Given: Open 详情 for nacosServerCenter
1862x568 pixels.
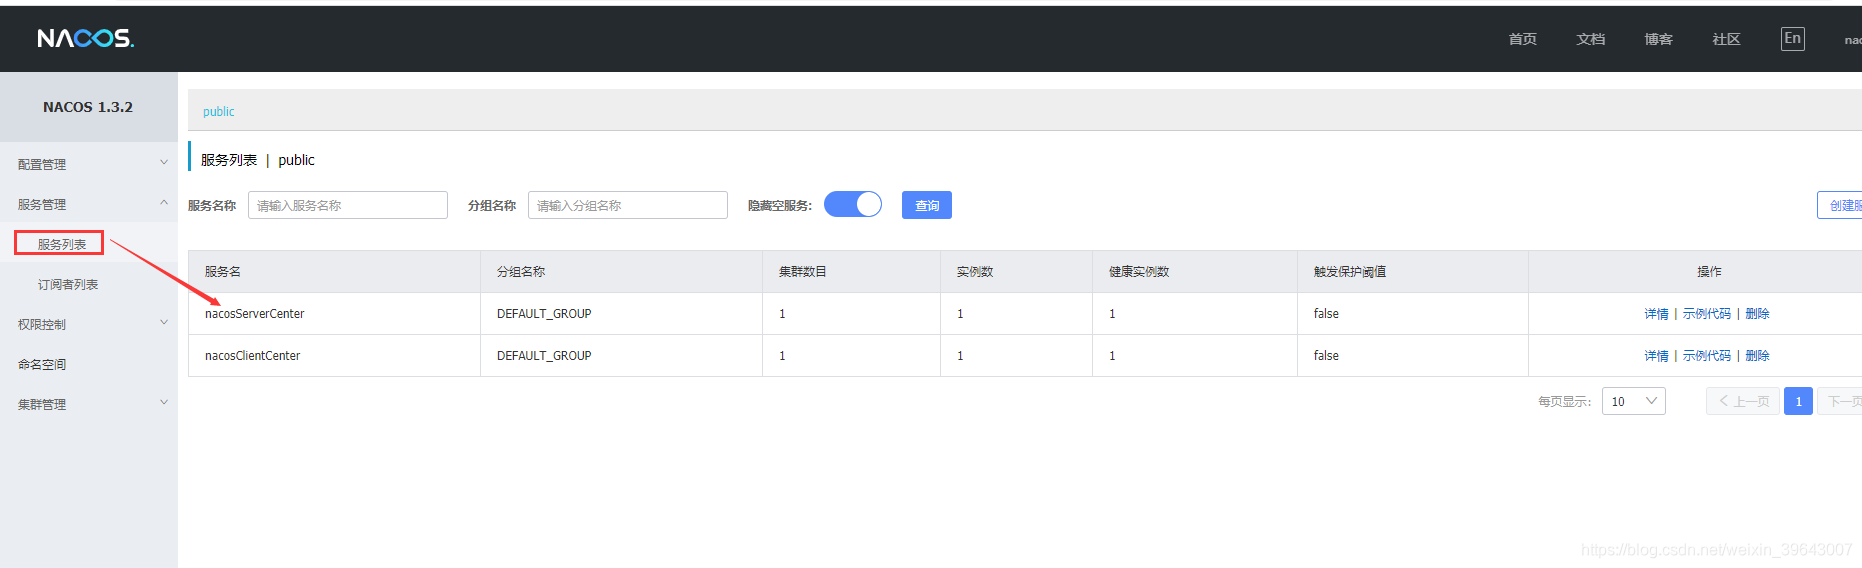Looking at the screenshot, I should (1656, 314).
